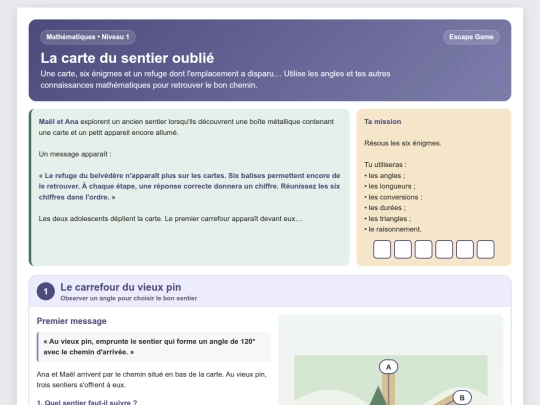The image size is (540, 405).
Task: Click the 'Escape Game' badge
Action: (471, 37)
